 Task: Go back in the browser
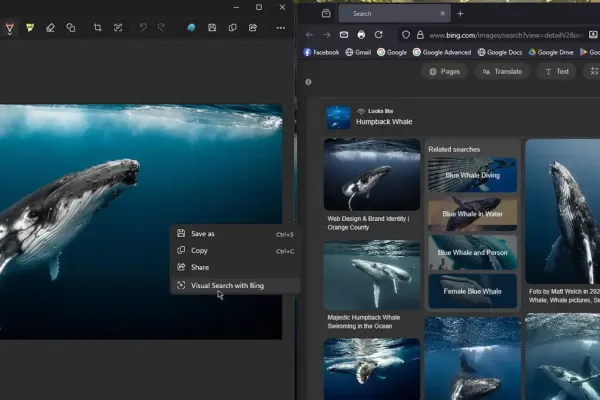pos(309,35)
